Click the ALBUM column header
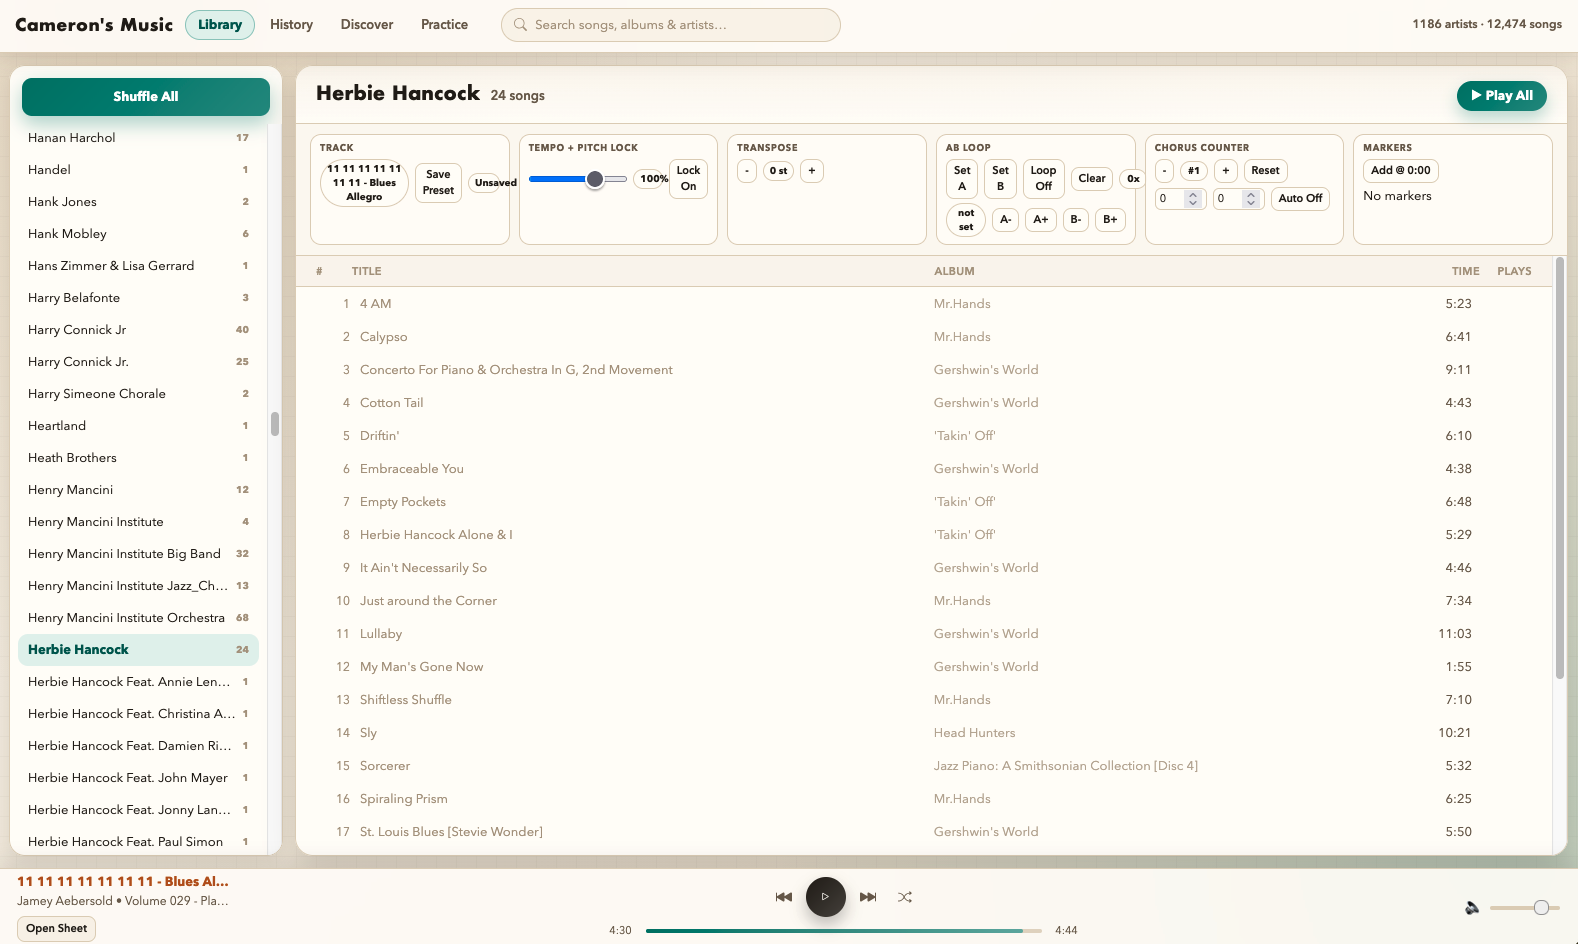The height and width of the screenshot is (944, 1578). tap(954, 271)
